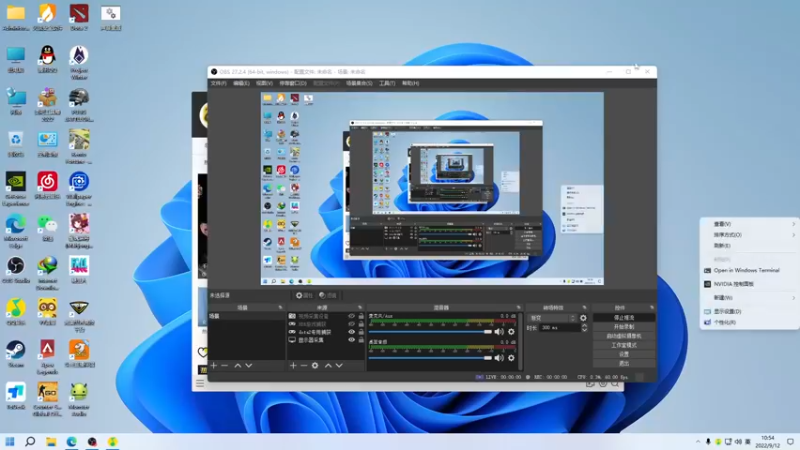Toggle lock on dota2专用捕获 source
The width and height of the screenshot is (800, 450).
tap(361, 332)
